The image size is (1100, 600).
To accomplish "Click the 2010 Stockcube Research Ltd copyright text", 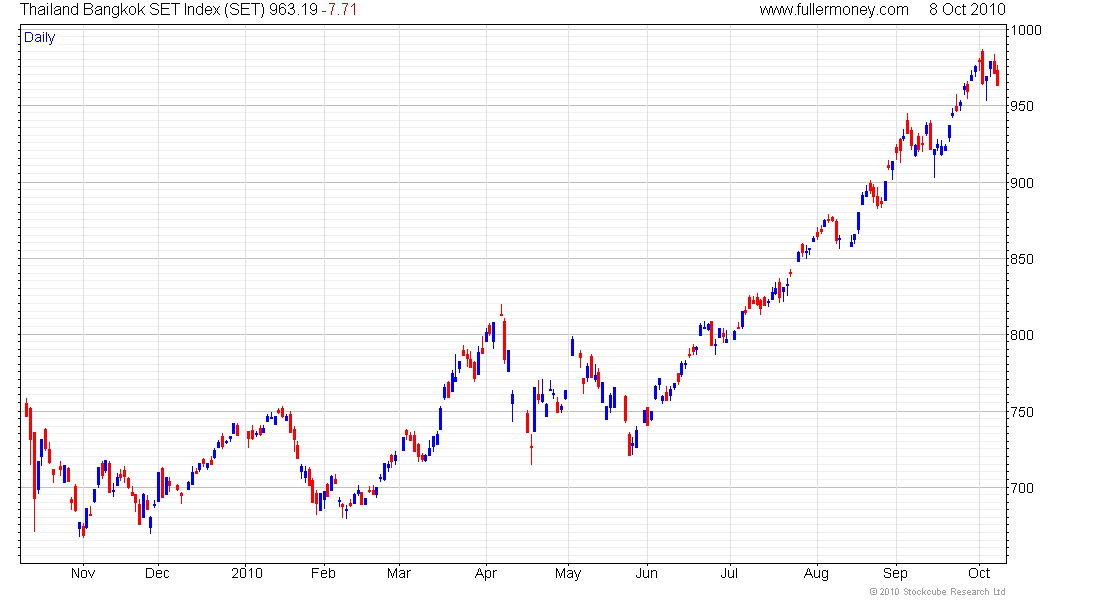I will 937,592.
